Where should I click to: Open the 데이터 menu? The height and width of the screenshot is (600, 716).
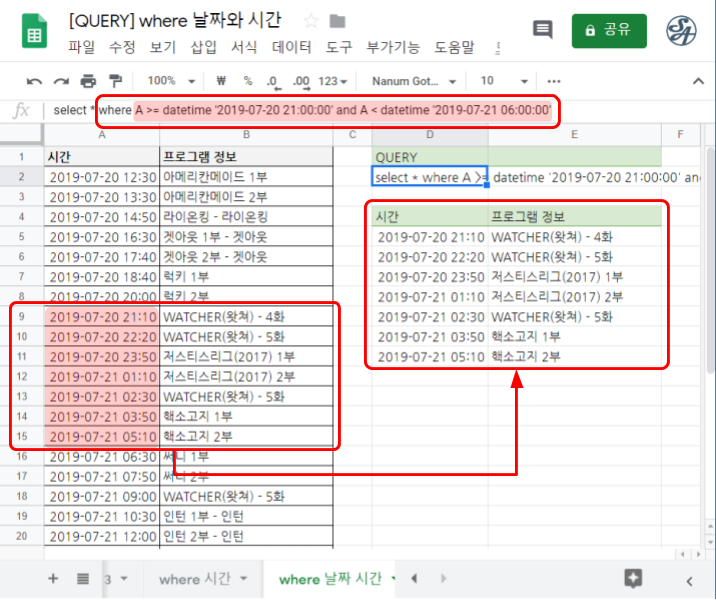(x=291, y=47)
